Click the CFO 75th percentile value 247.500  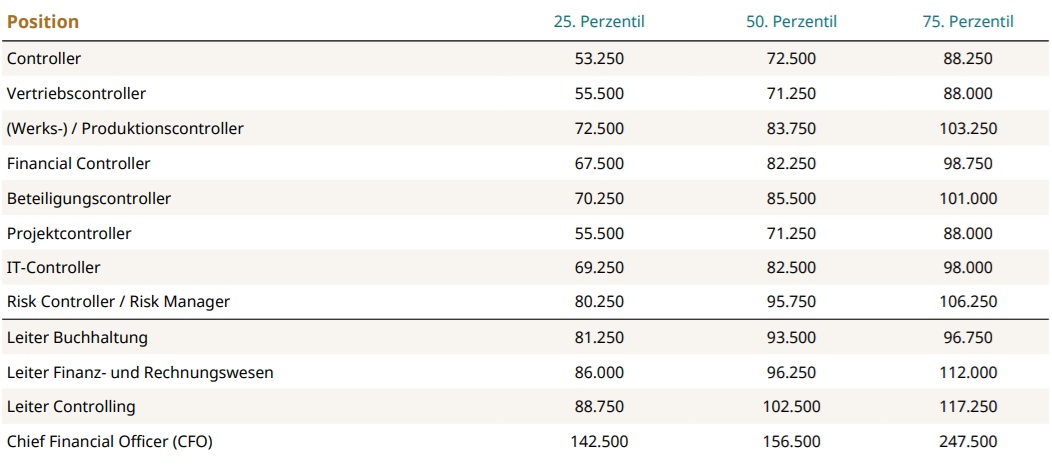[x=967, y=441]
